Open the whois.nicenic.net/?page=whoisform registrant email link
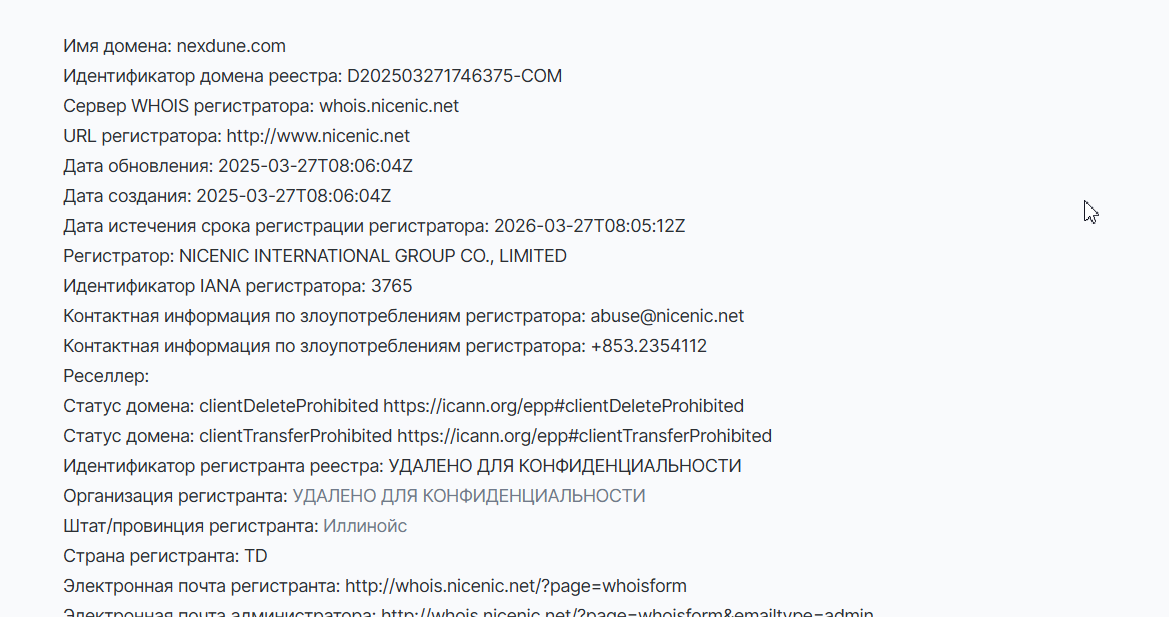 pyautogui.click(x=516, y=586)
